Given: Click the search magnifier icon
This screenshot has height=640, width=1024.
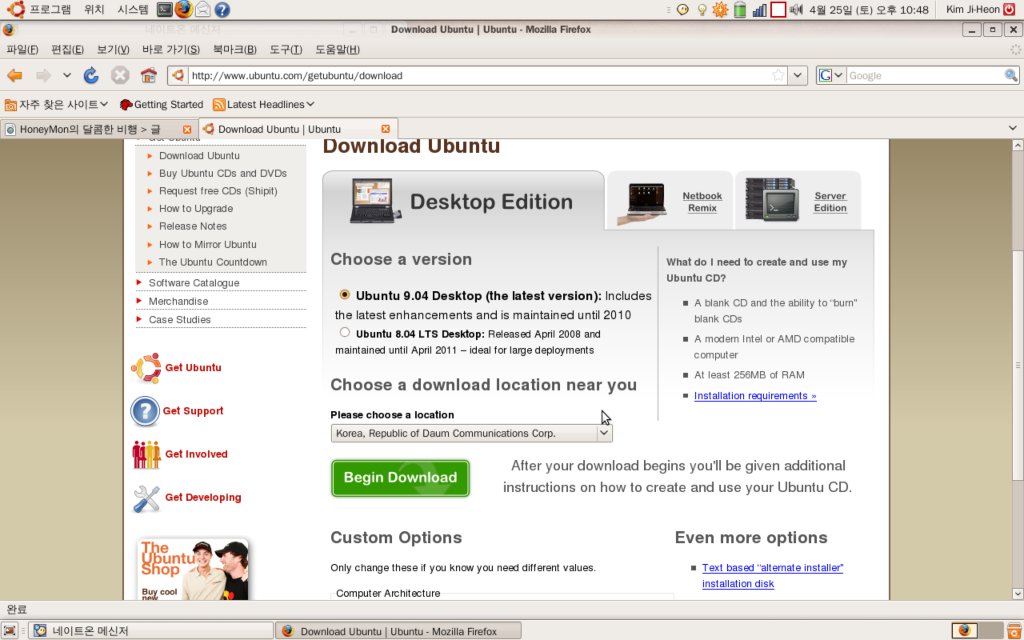Looking at the screenshot, I should point(1011,76).
